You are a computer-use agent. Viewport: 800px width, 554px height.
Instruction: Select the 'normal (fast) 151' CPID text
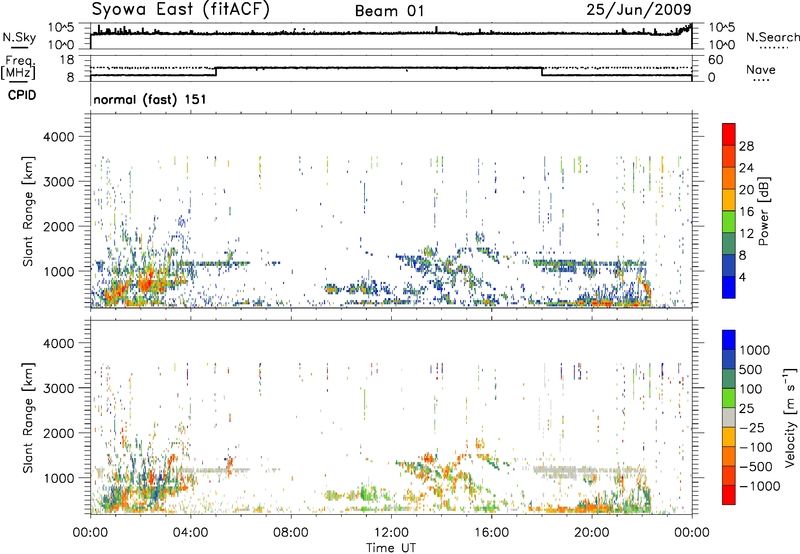[x=150, y=99]
